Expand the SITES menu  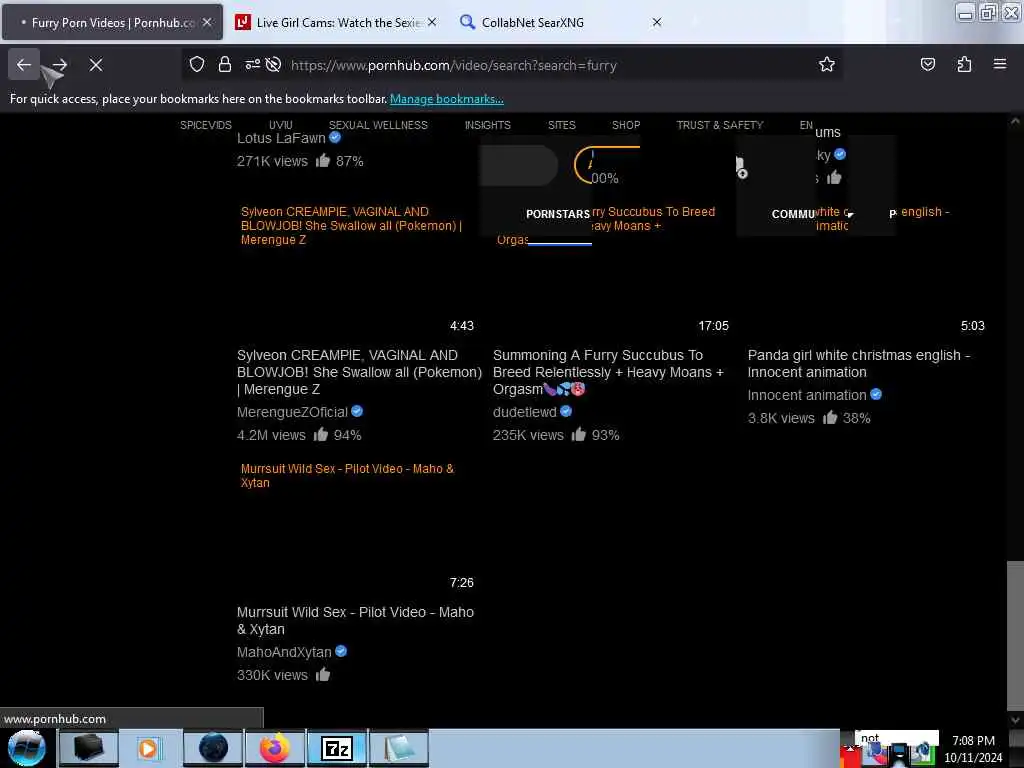pyautogui.click(x=562, y=125)
